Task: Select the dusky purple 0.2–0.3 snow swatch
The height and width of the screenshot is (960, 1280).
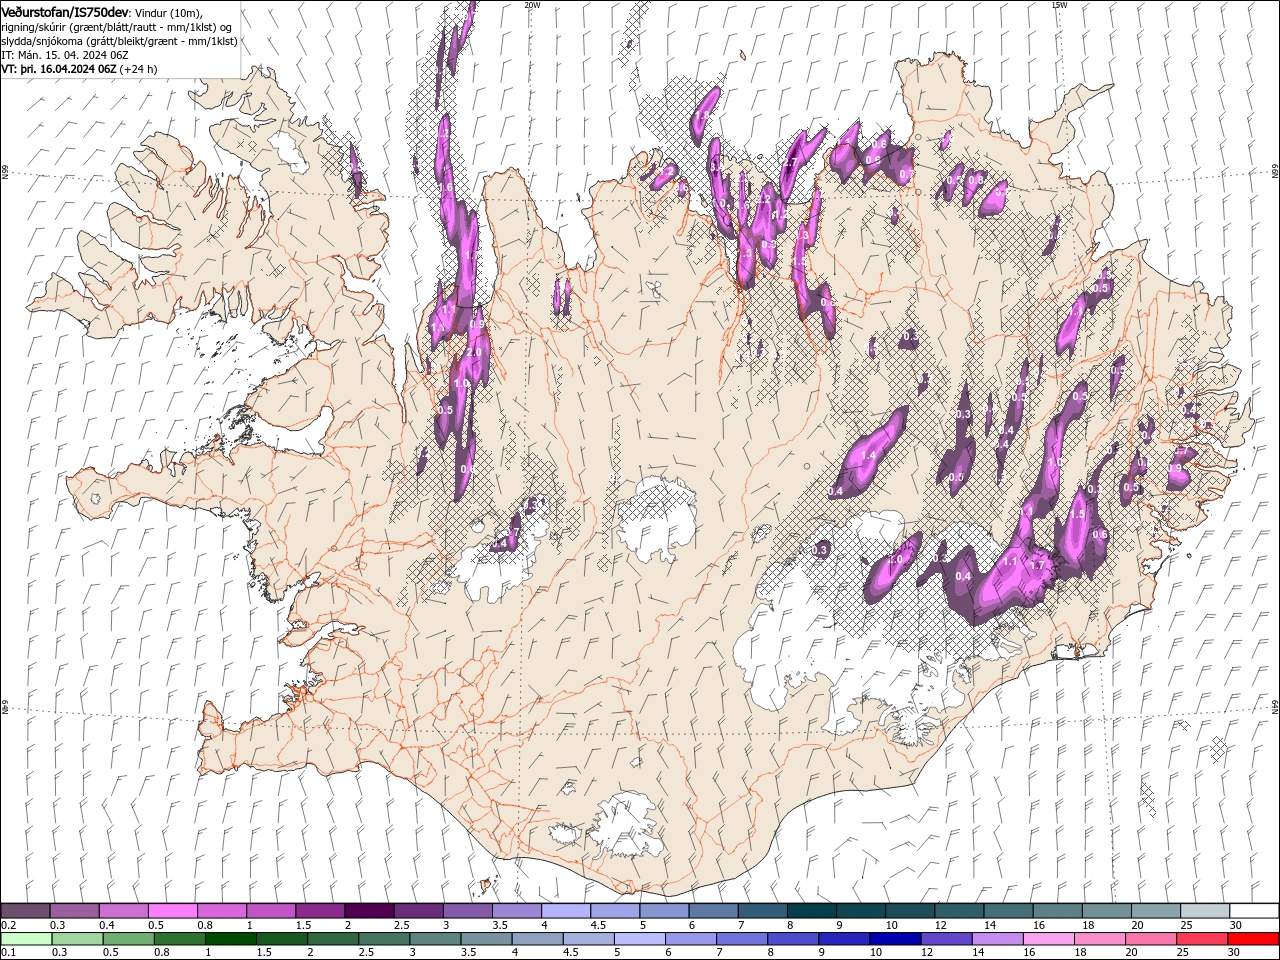Action: point(25,910)
